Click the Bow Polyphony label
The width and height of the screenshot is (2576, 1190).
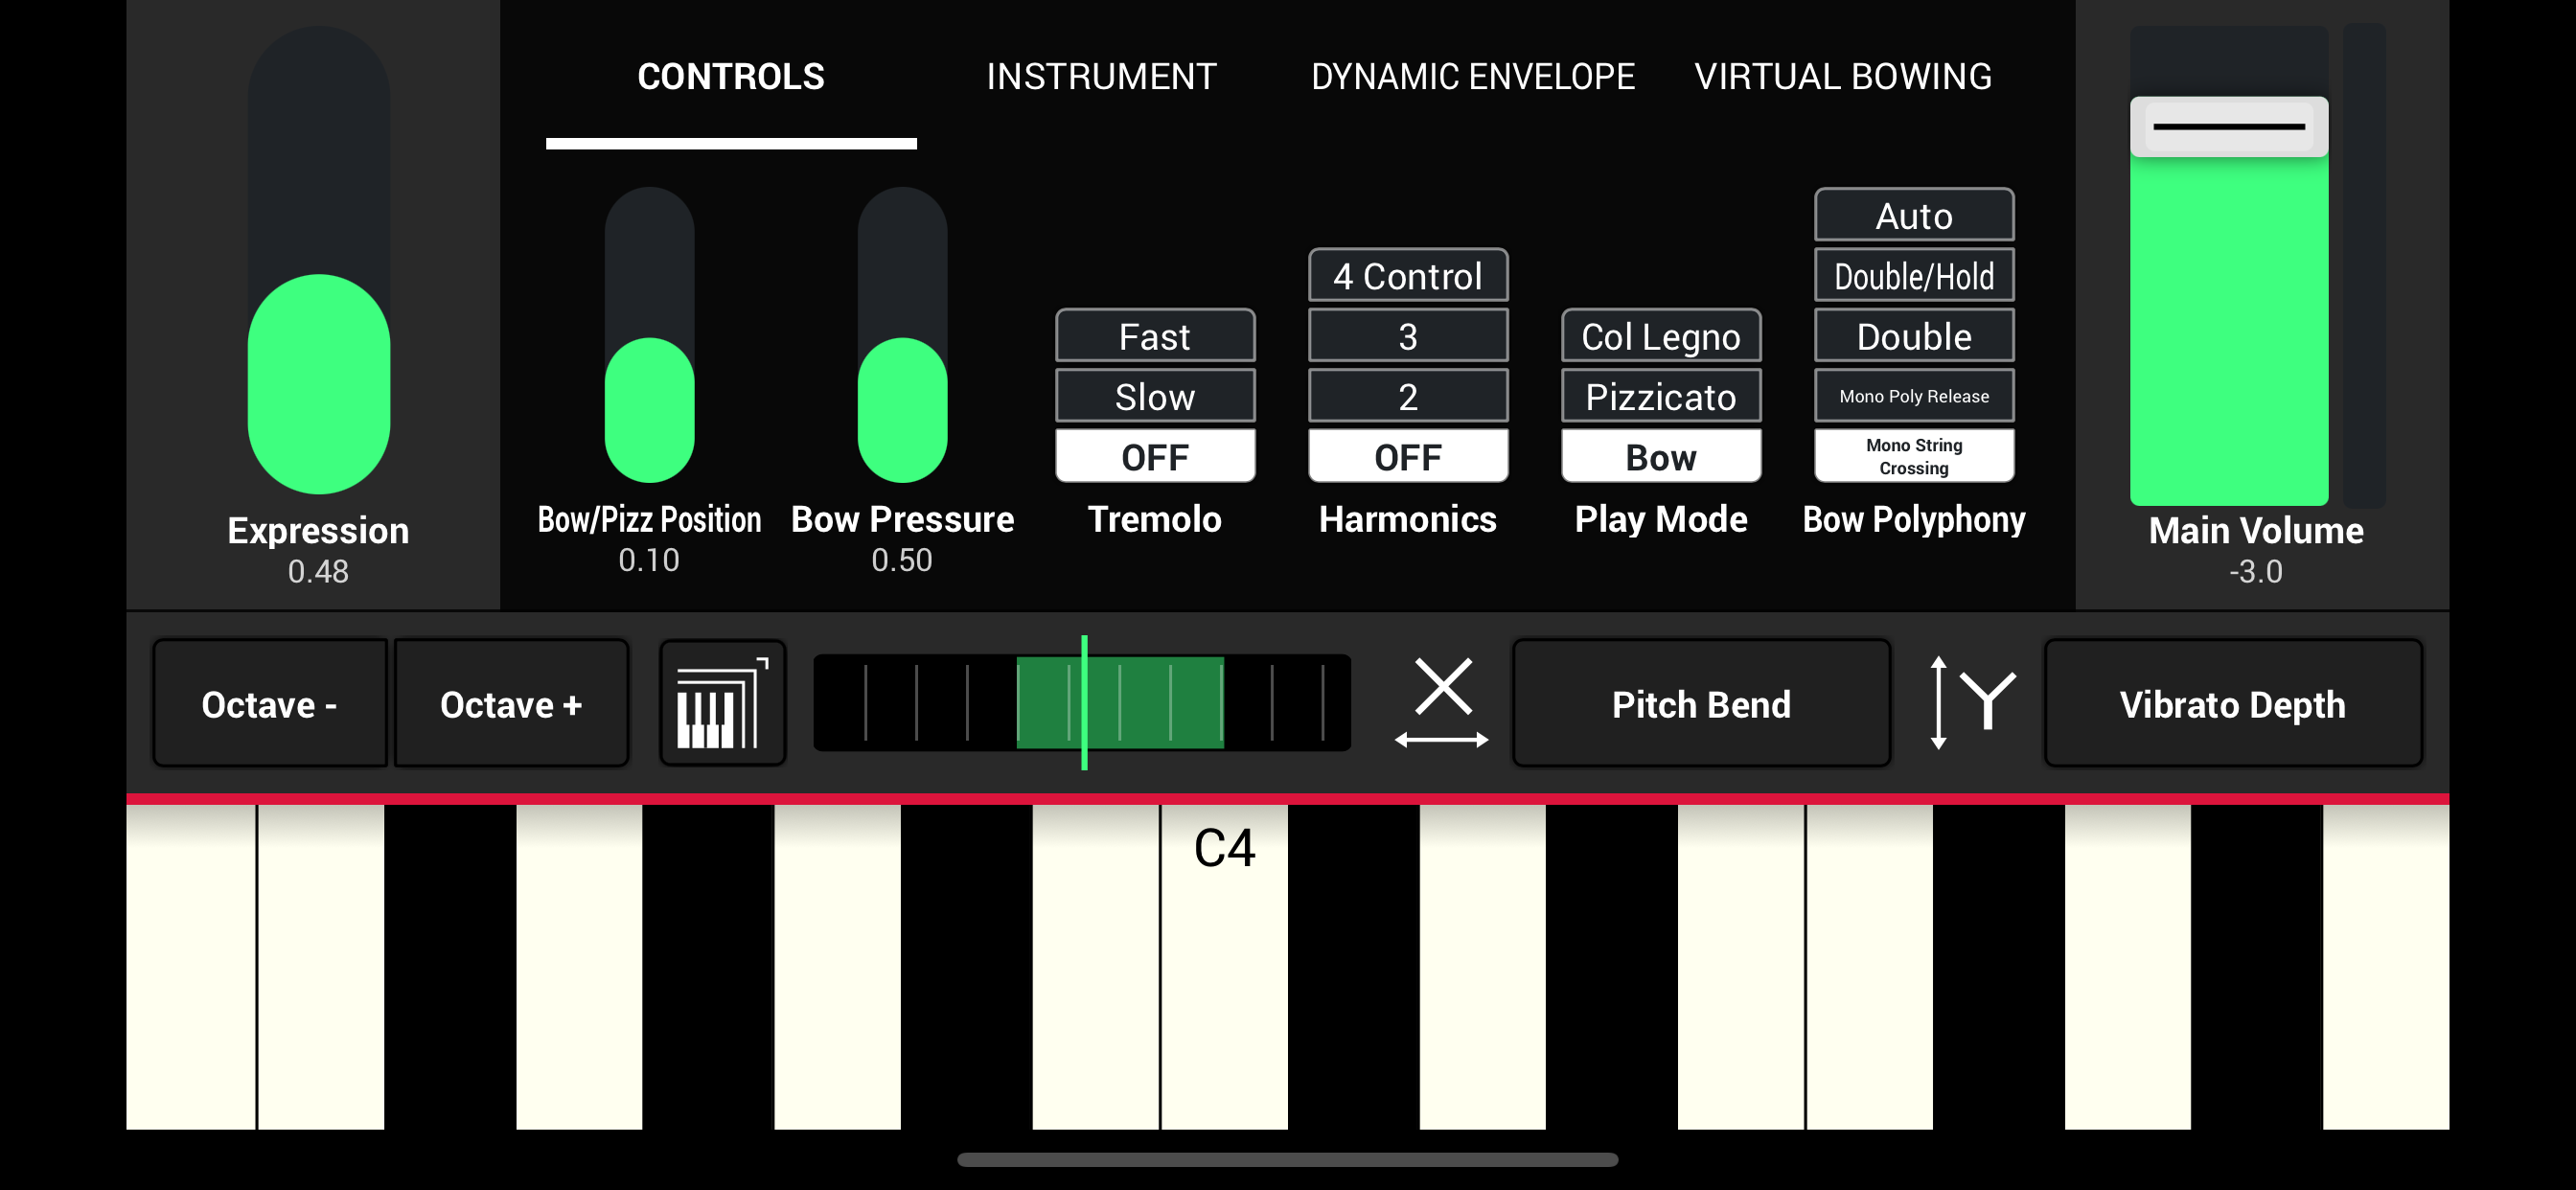click(1914, 519)
